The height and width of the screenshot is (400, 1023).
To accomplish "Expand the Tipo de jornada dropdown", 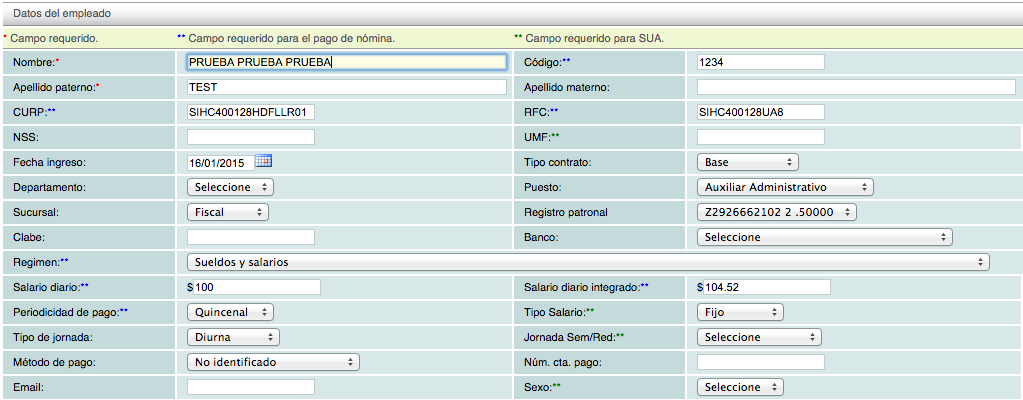I will pyautogui.click(x=233, y=337).
